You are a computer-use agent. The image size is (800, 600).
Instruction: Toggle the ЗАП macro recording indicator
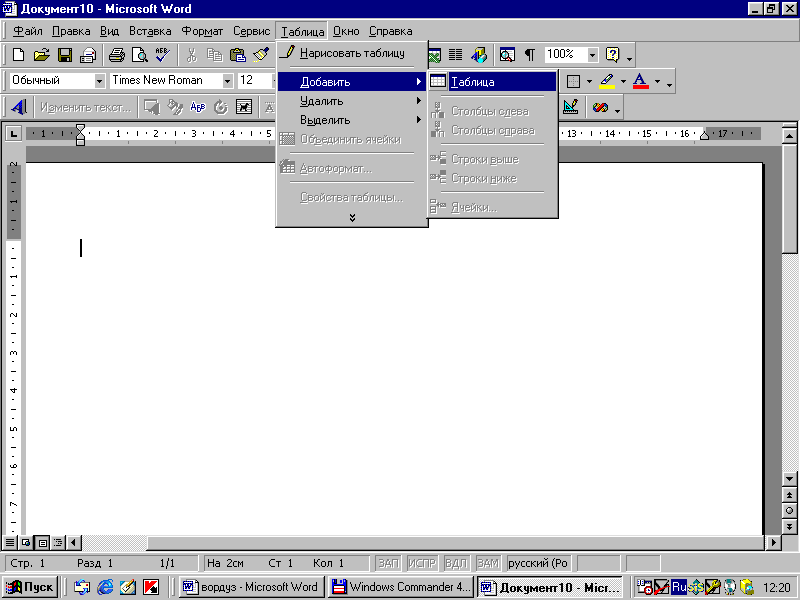[388, 563]
